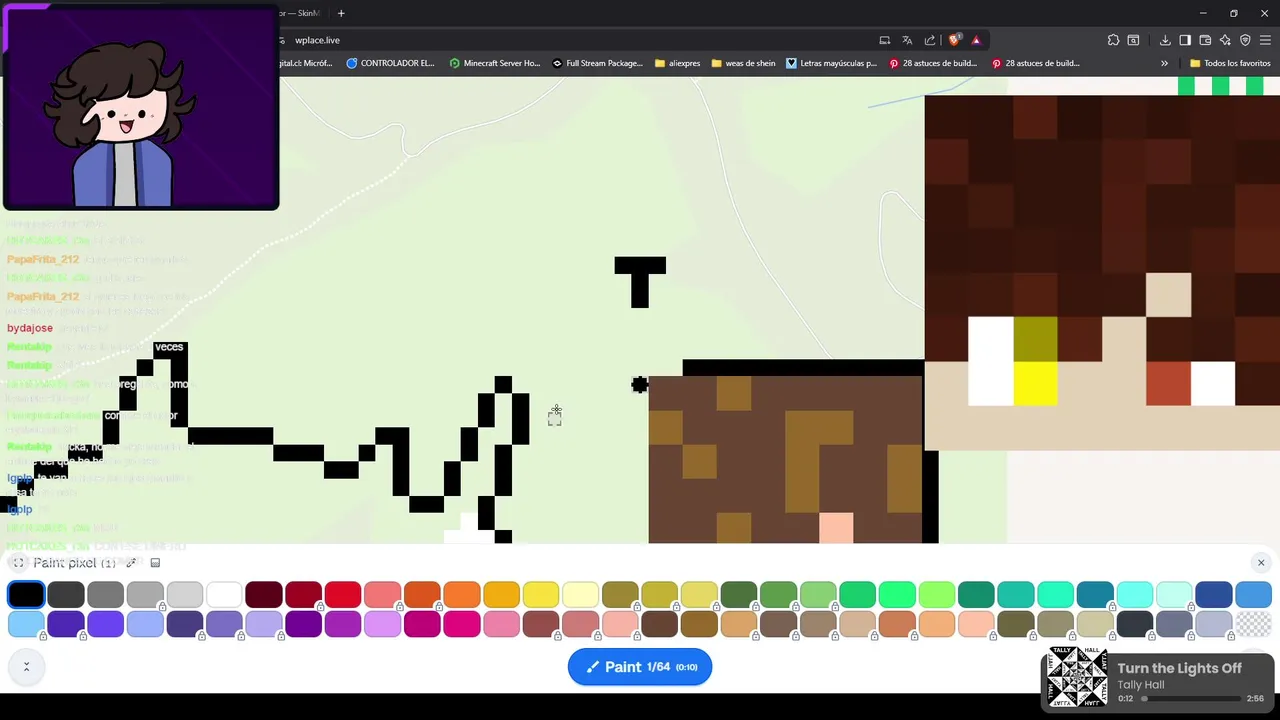Select the yellow color swatch
This screenshot has height=720, width=1280.
[541, 595]
